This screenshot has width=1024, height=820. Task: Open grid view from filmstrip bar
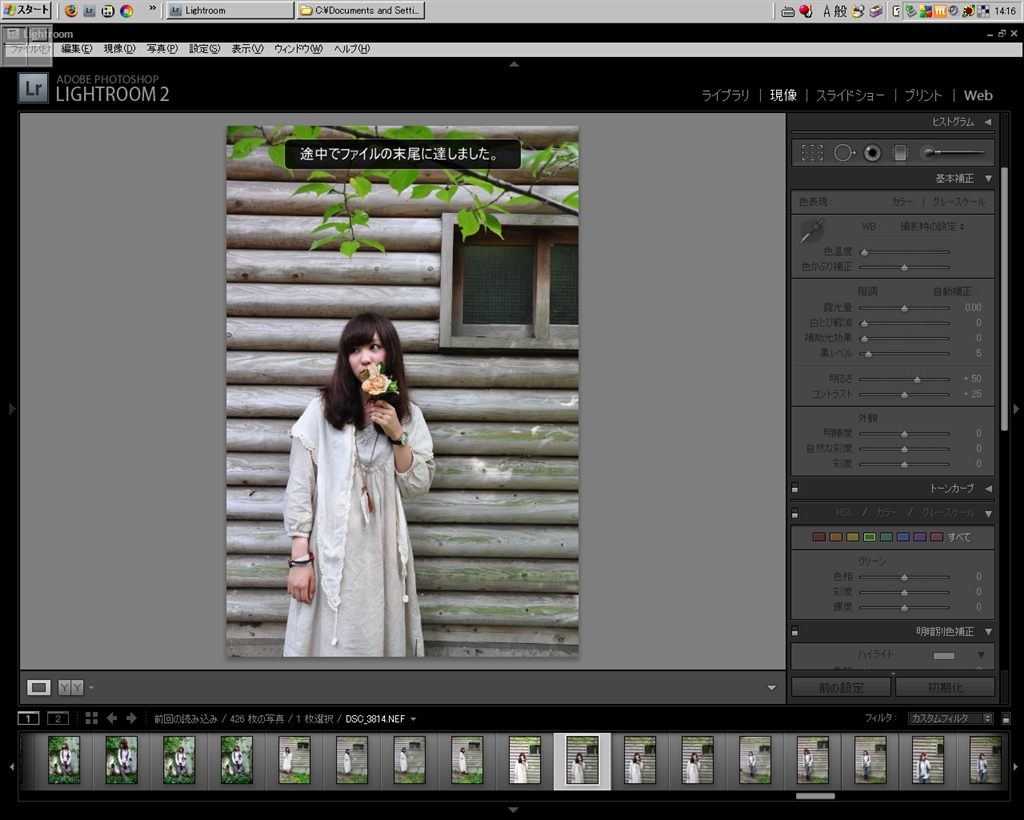point(91,718)
